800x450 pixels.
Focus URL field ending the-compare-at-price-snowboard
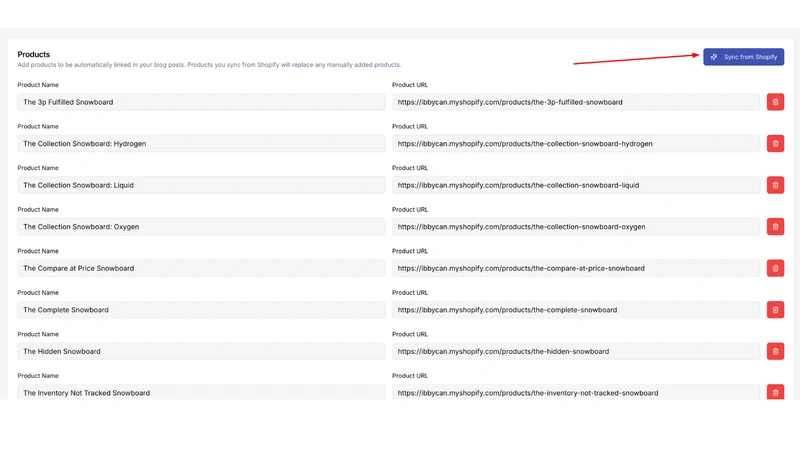coord(576,268)
